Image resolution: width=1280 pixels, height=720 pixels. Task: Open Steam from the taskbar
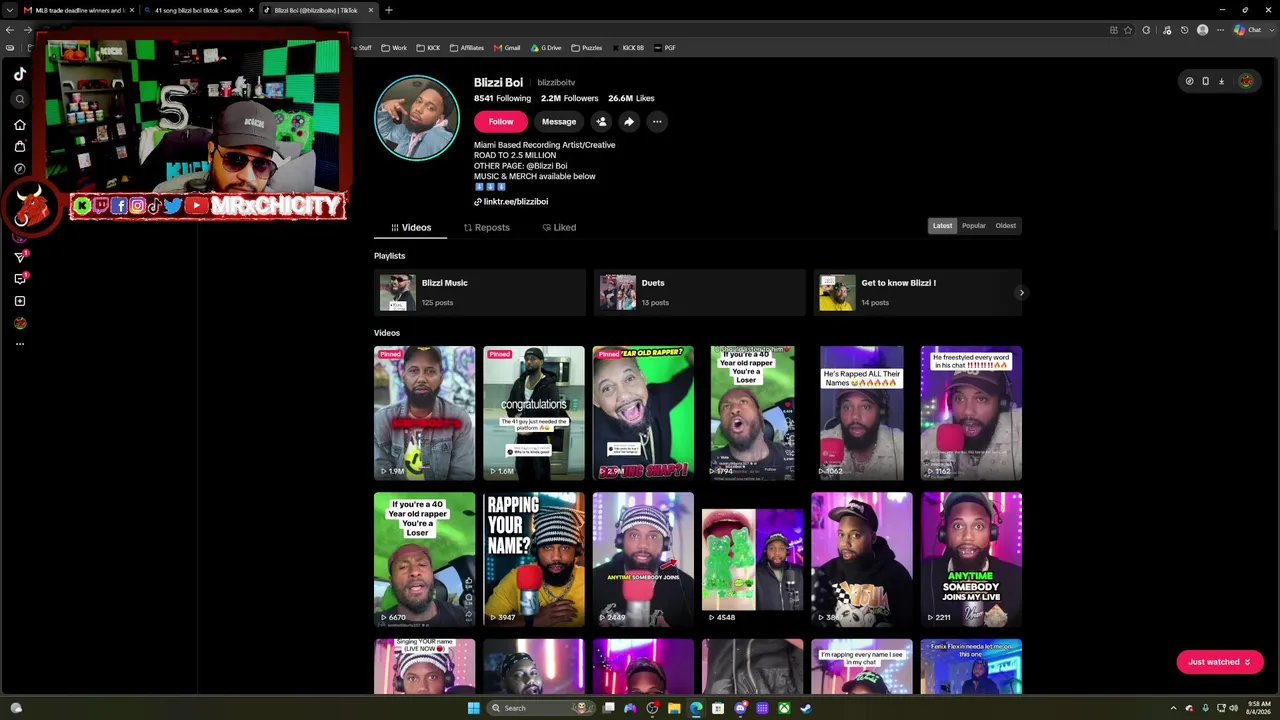806,708
